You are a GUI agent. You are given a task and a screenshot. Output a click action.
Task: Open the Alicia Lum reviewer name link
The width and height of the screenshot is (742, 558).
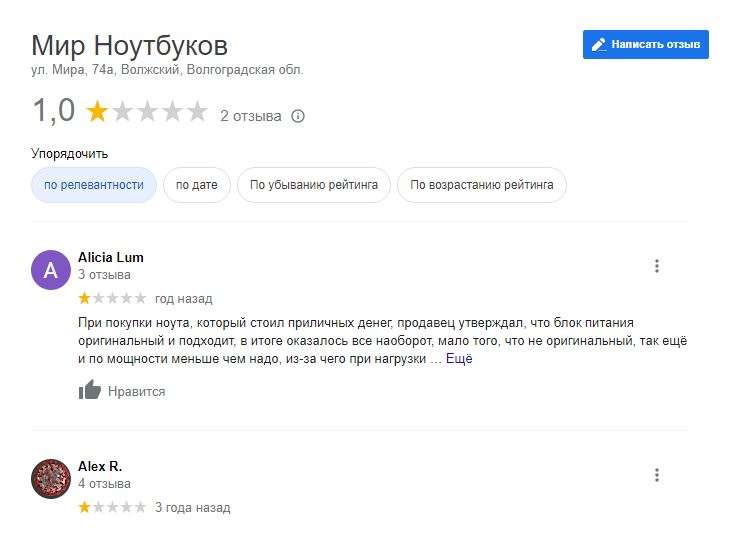111,257
